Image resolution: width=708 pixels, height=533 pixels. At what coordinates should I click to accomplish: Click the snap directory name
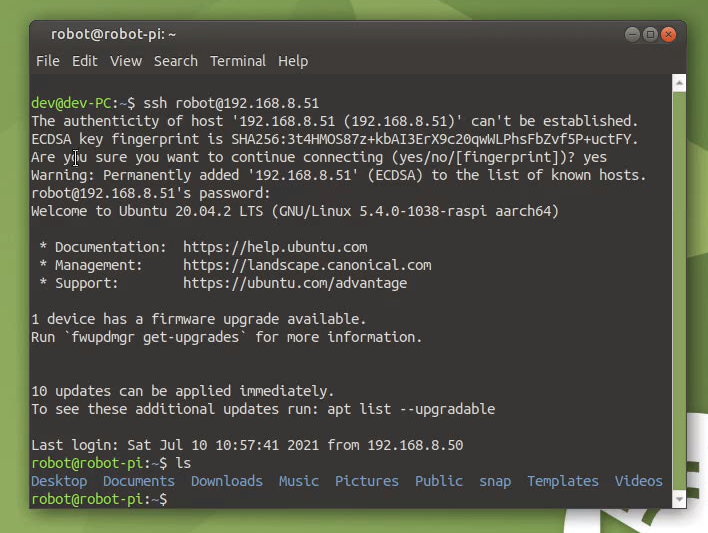[495, 482]
